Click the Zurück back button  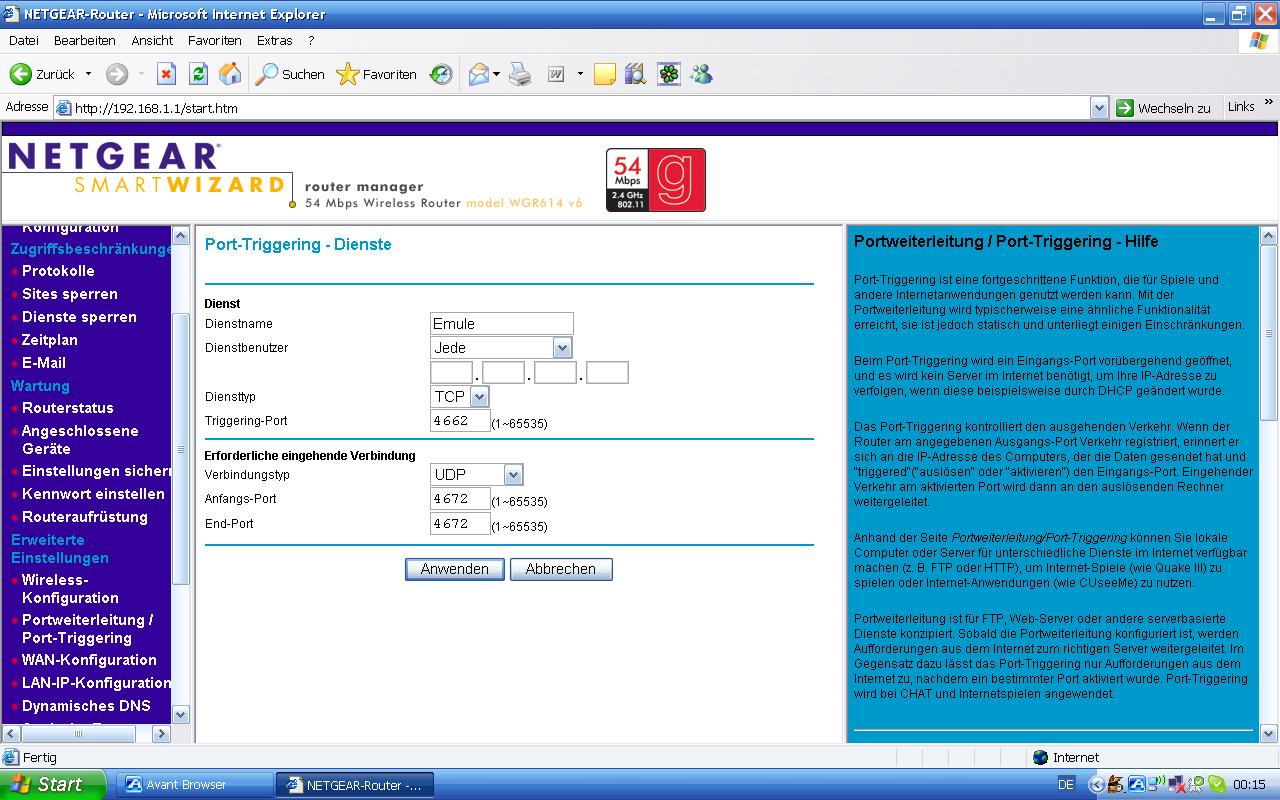(44, 75)
